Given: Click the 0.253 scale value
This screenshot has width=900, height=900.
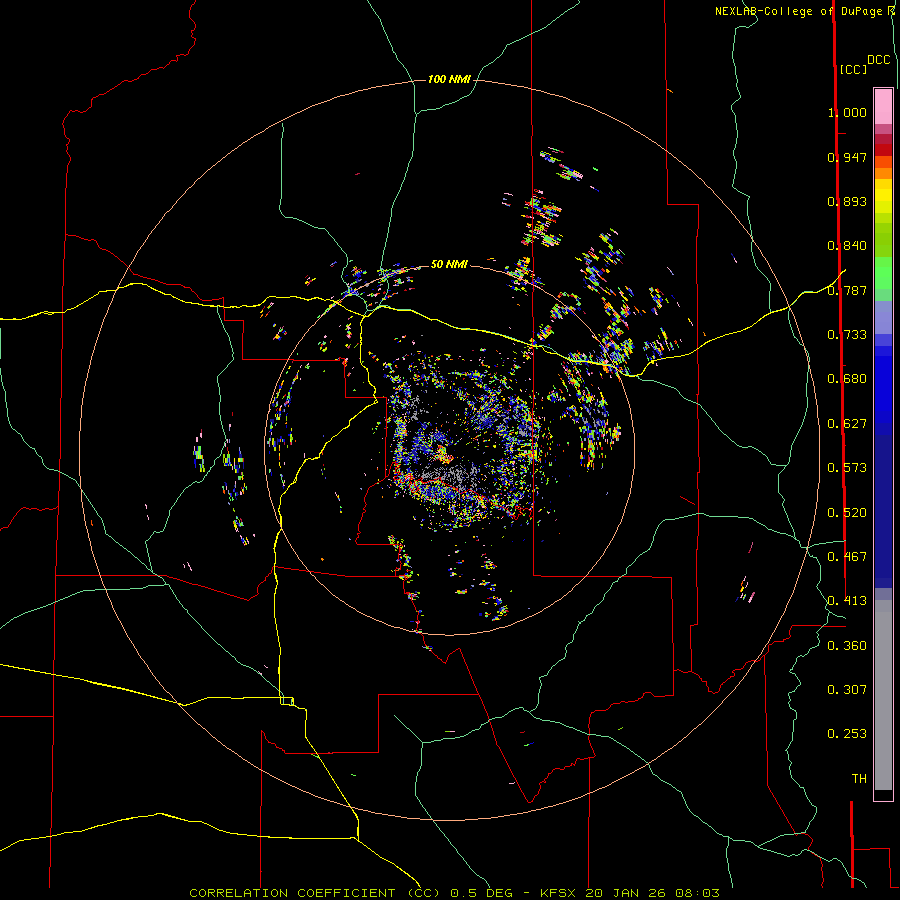Looking at the screenshot, I should click(847, 734).
